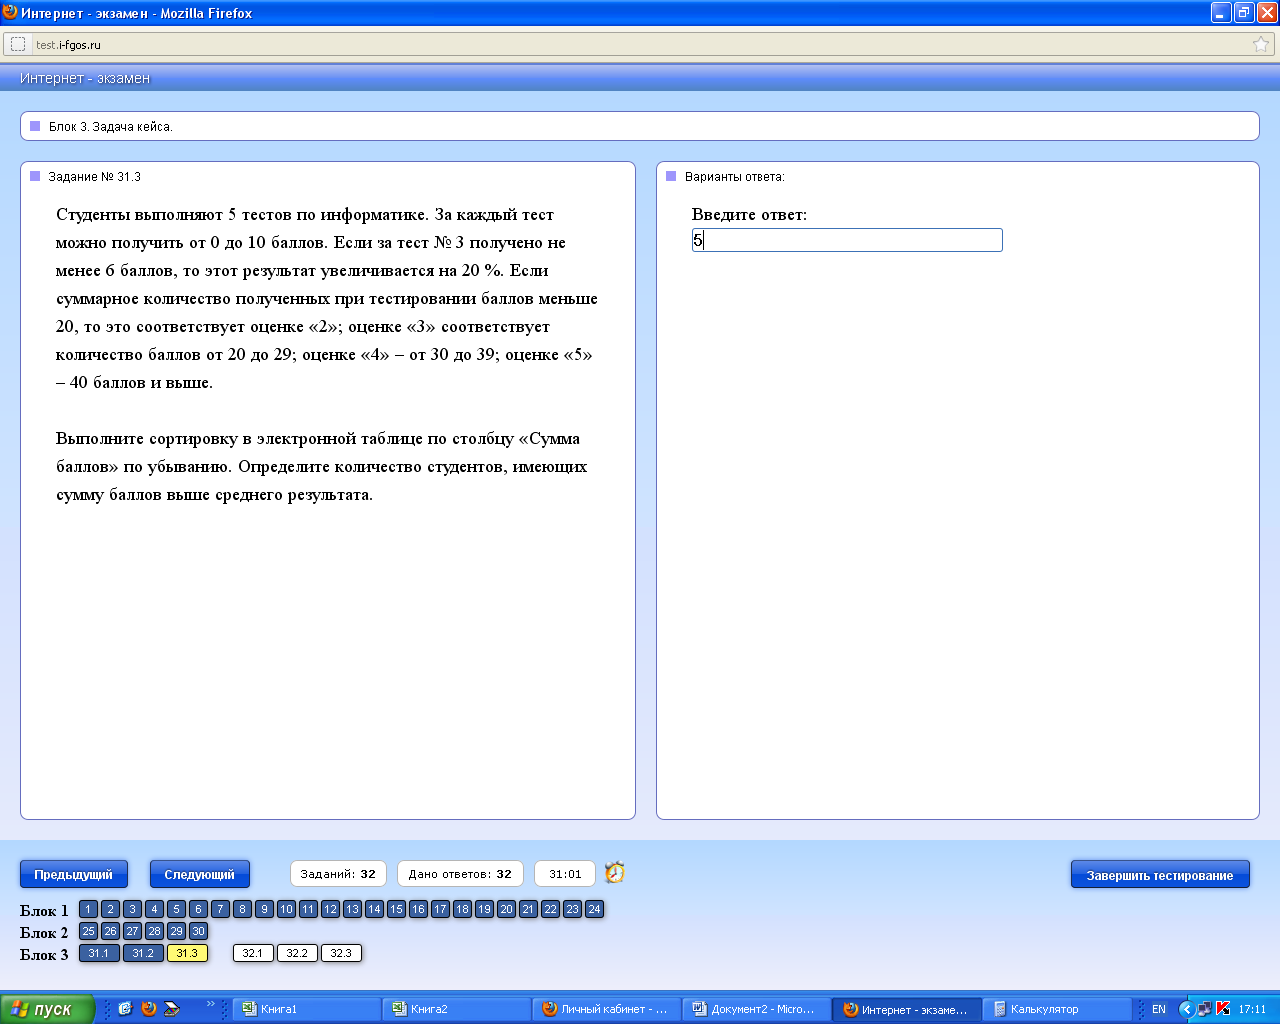
Task: Click the taskbar clock showing 17:11
Action: tap(1252, 1009)
